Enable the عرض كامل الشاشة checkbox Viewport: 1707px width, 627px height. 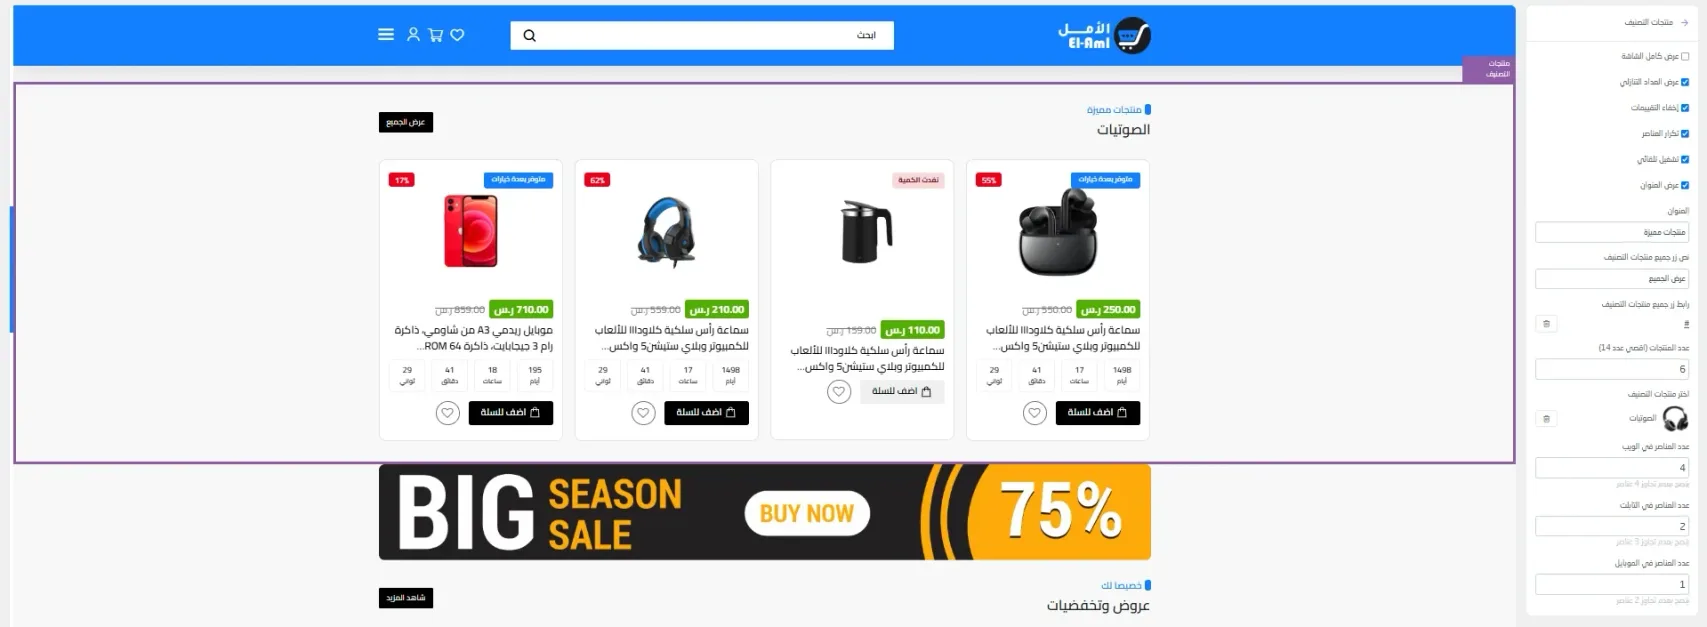pyautogui.click(x=1685, y=57)
